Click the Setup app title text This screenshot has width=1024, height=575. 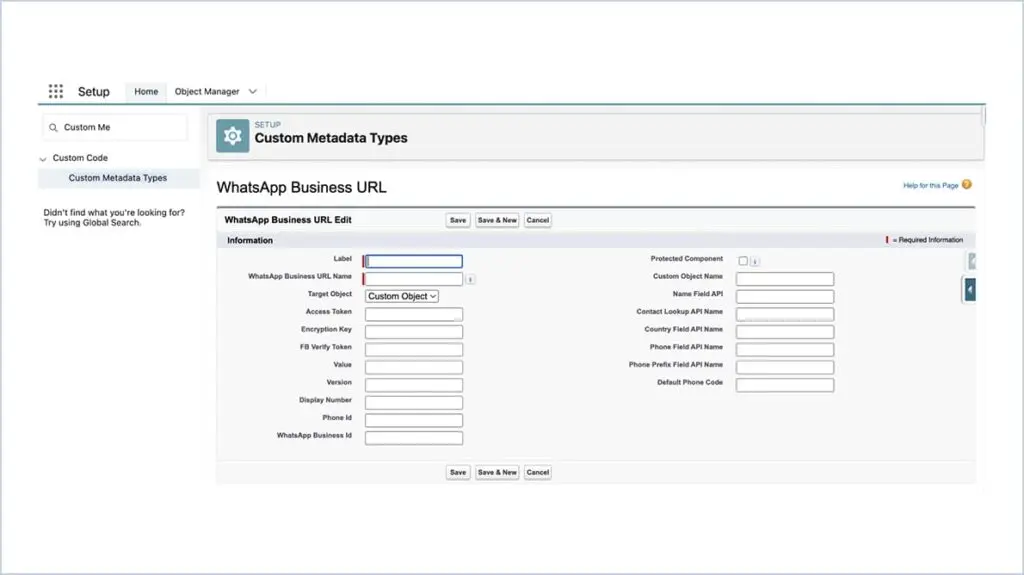tap(93, 91)
